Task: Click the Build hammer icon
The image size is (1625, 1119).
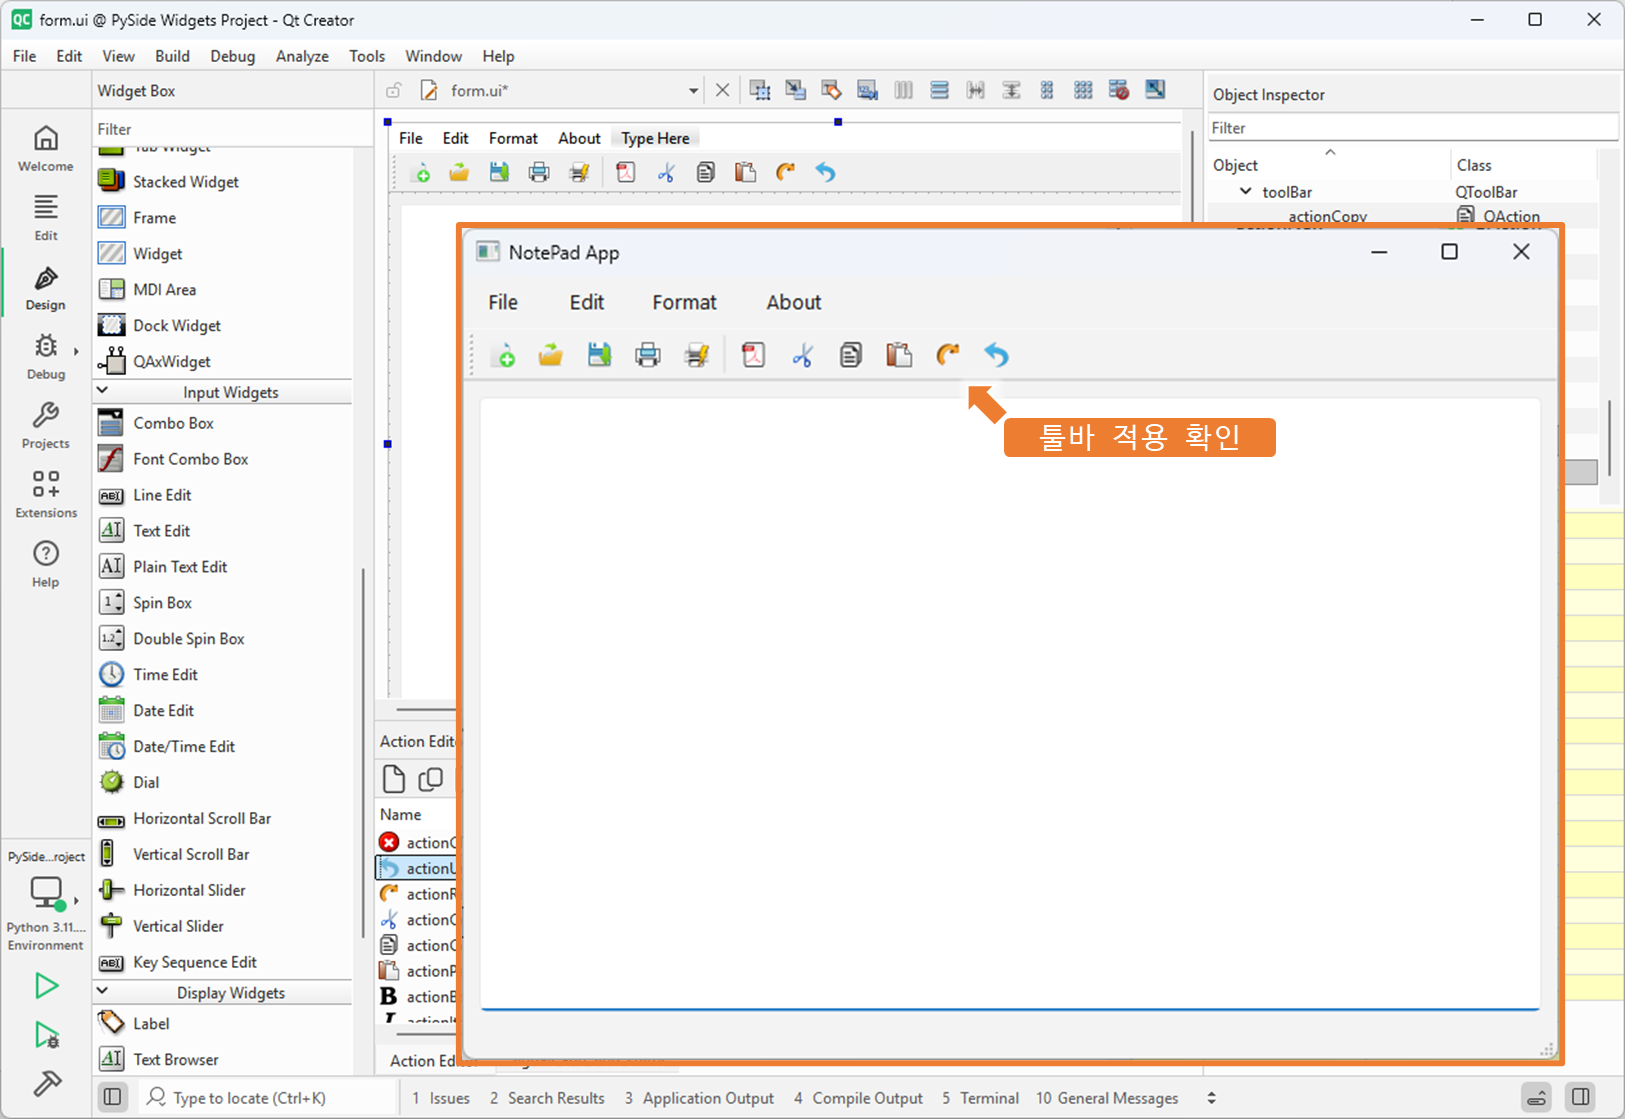Action: coord(46,1083)
